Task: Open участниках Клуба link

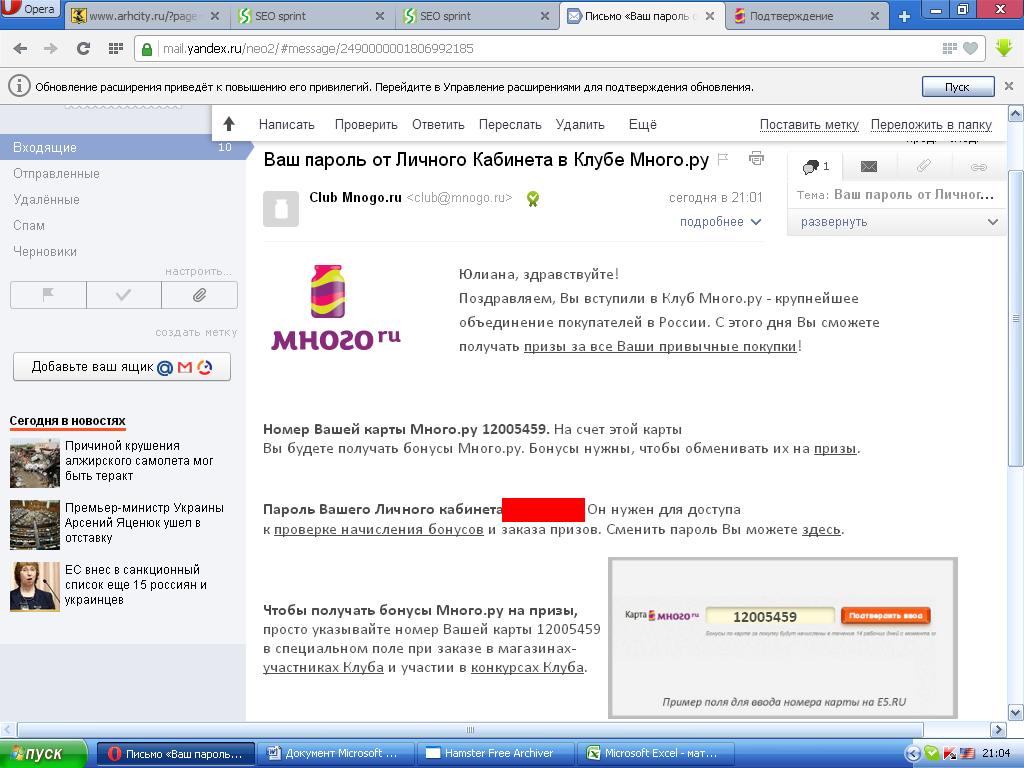Action: pos(323,667)
